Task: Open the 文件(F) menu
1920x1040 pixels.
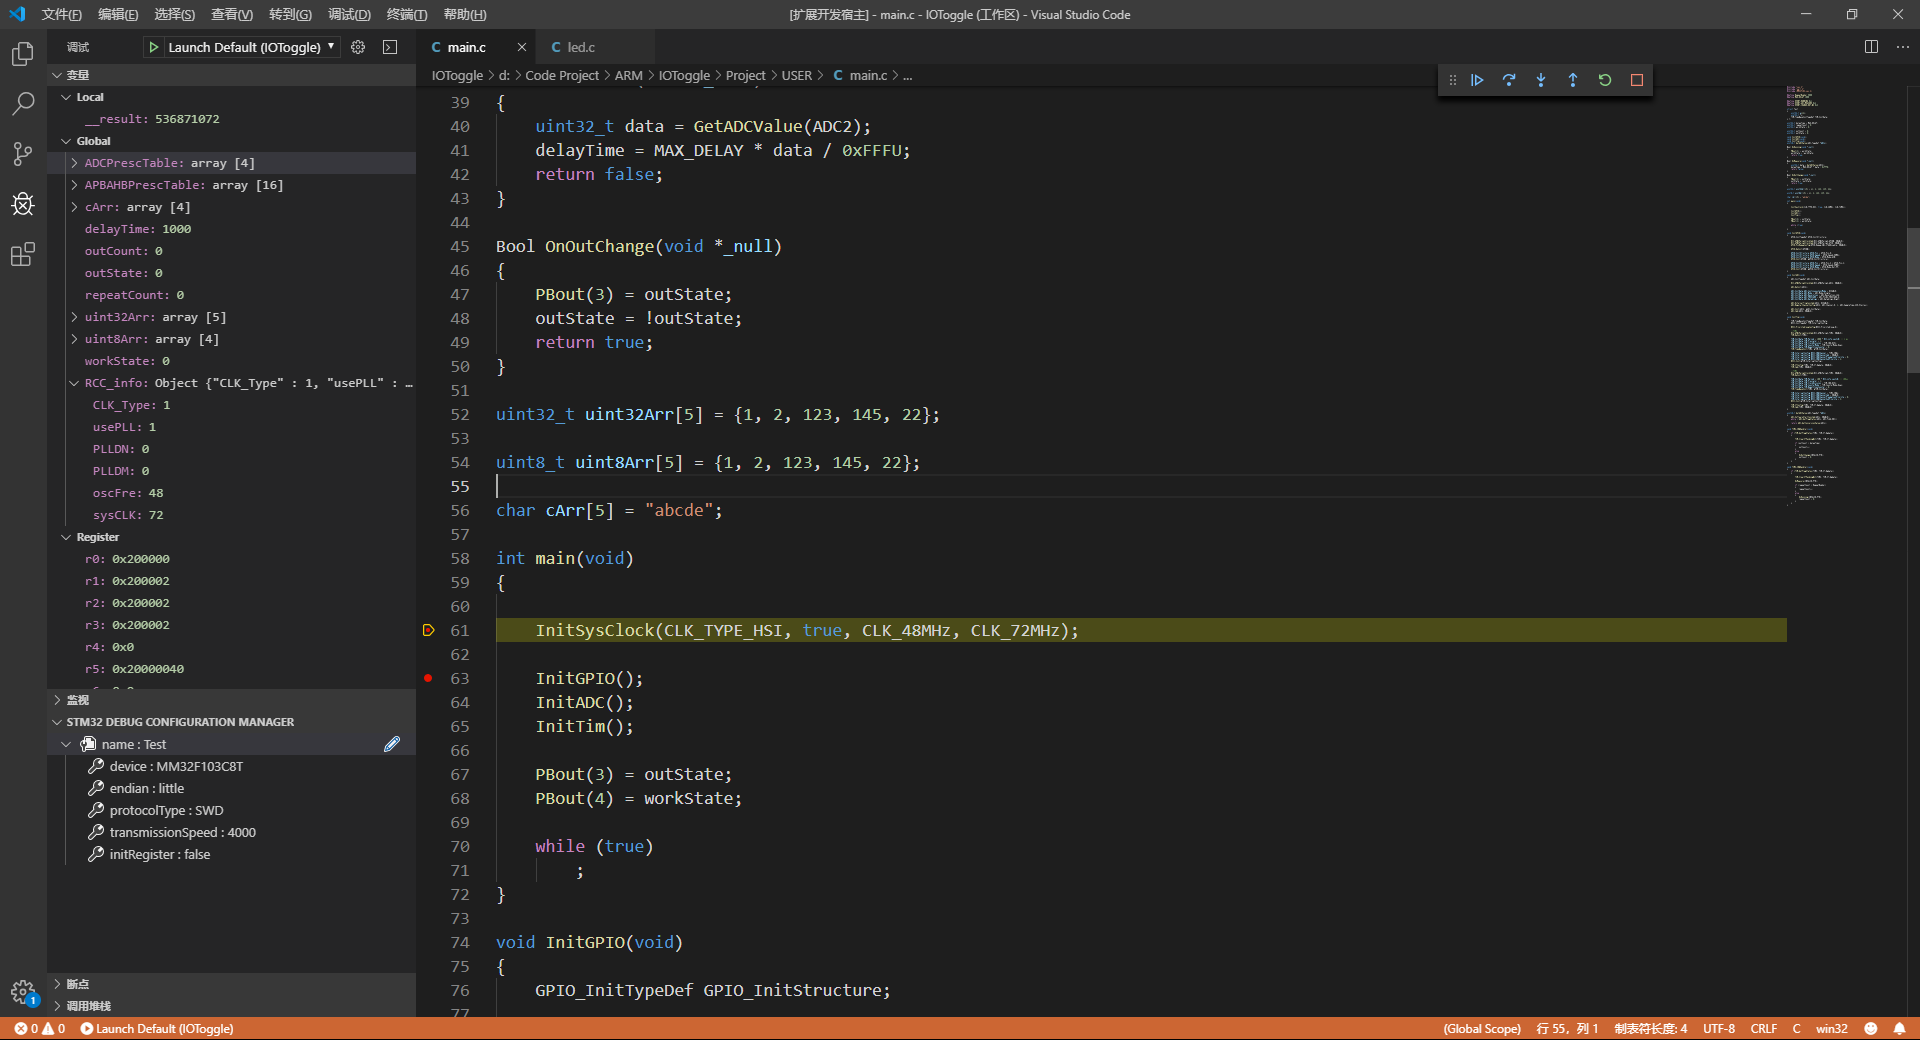Action: (x=62, y=14)
